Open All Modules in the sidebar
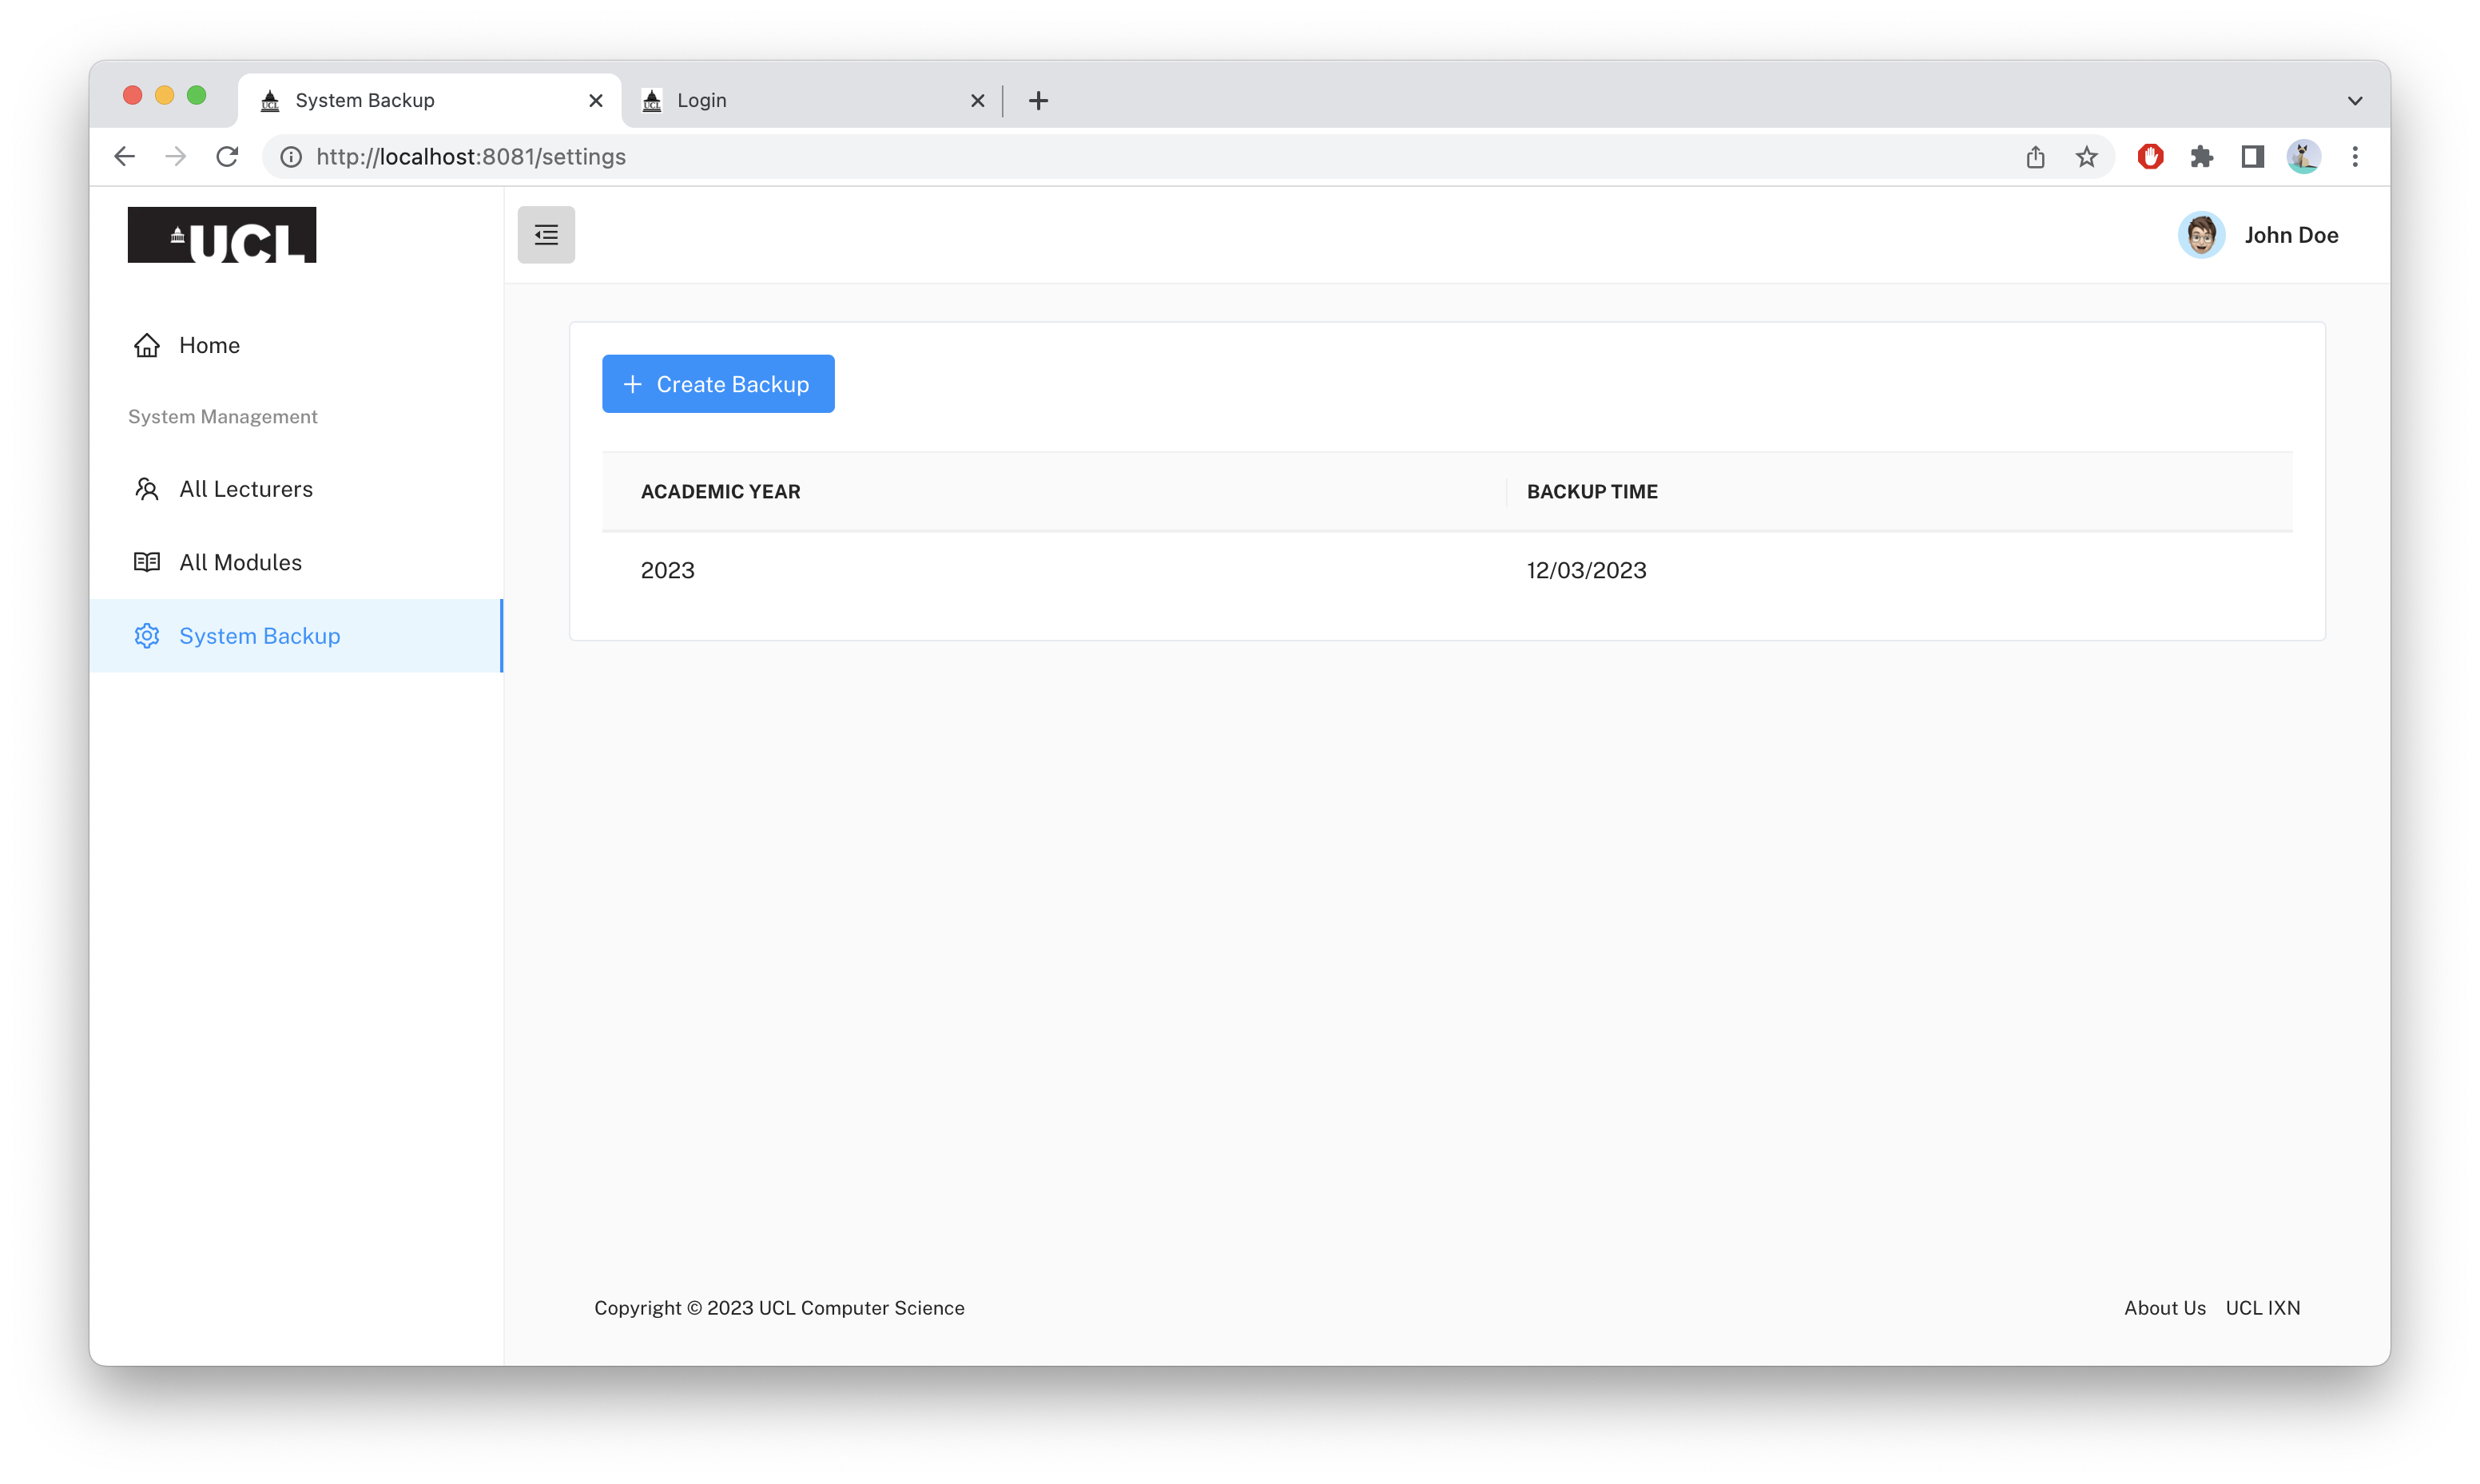The width and height of the screenshot is (2480, 1484). tap(296, 562)
